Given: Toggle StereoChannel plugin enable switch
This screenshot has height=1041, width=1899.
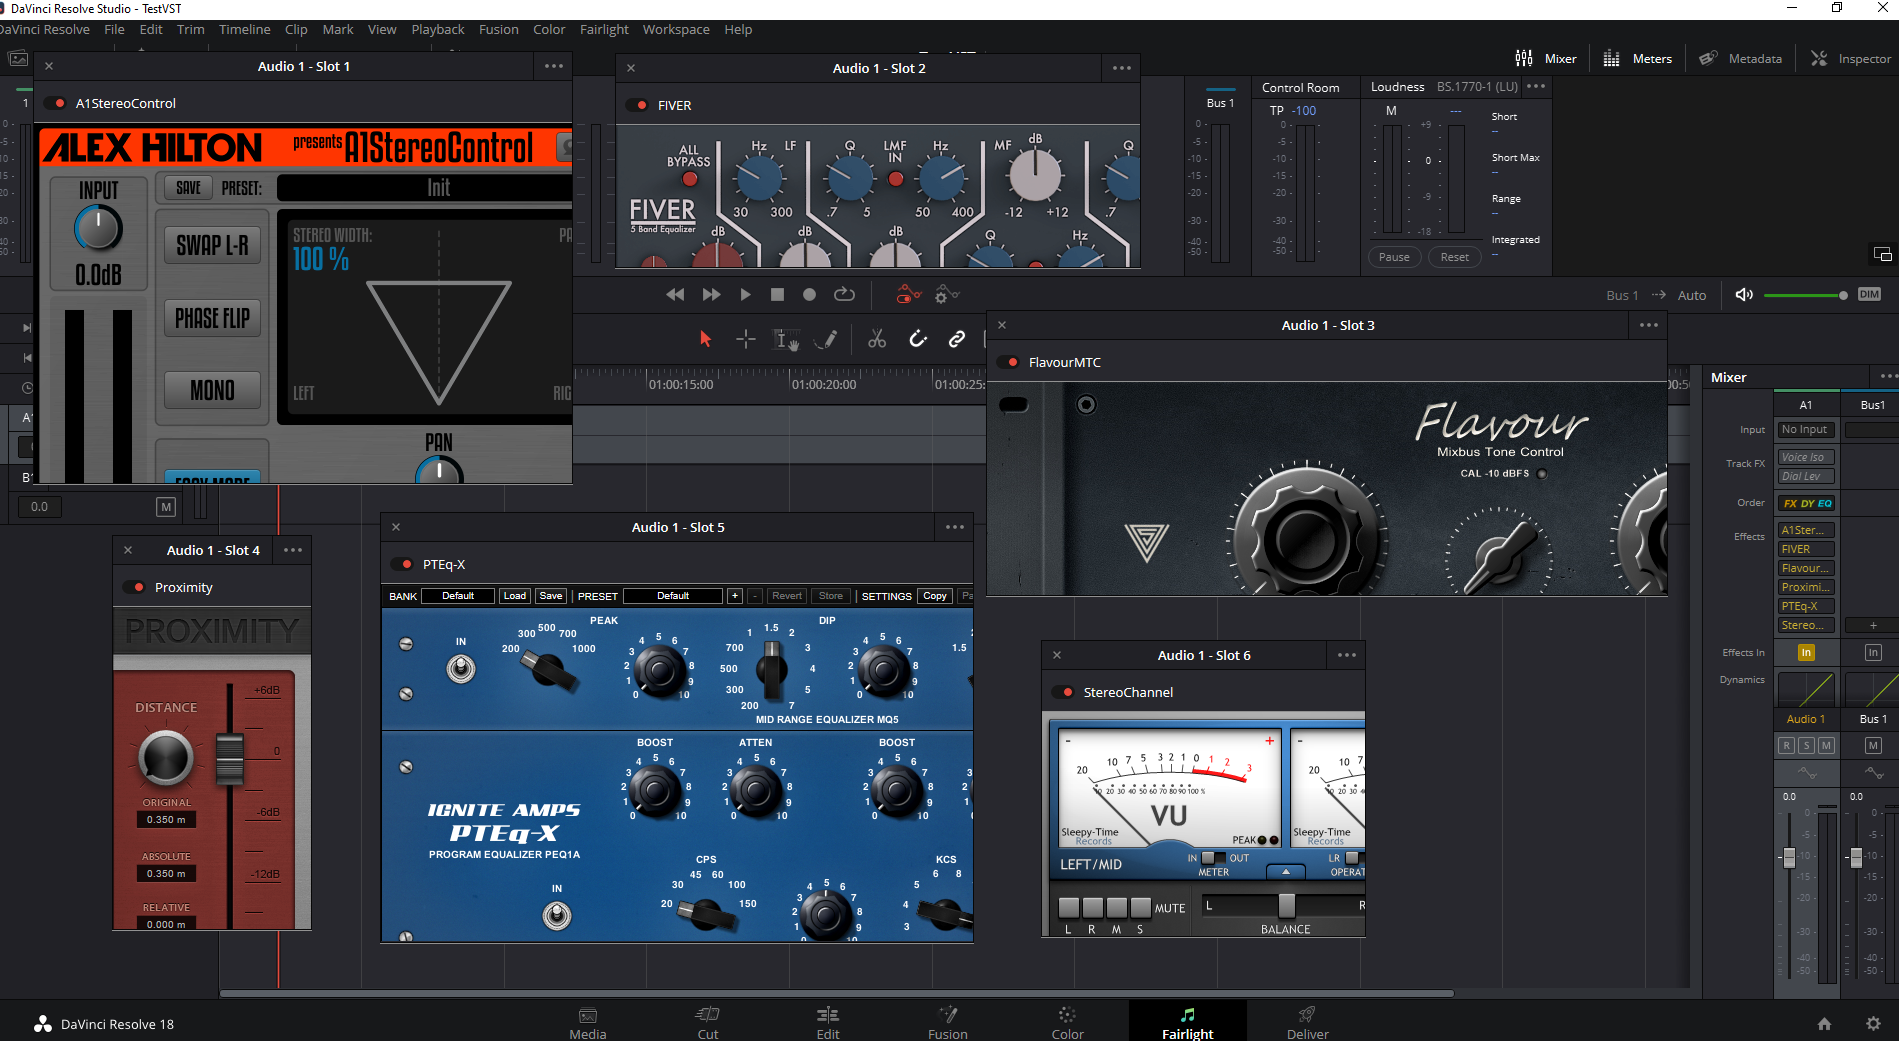Looking at the screenshot, I should click(1064, 692).
